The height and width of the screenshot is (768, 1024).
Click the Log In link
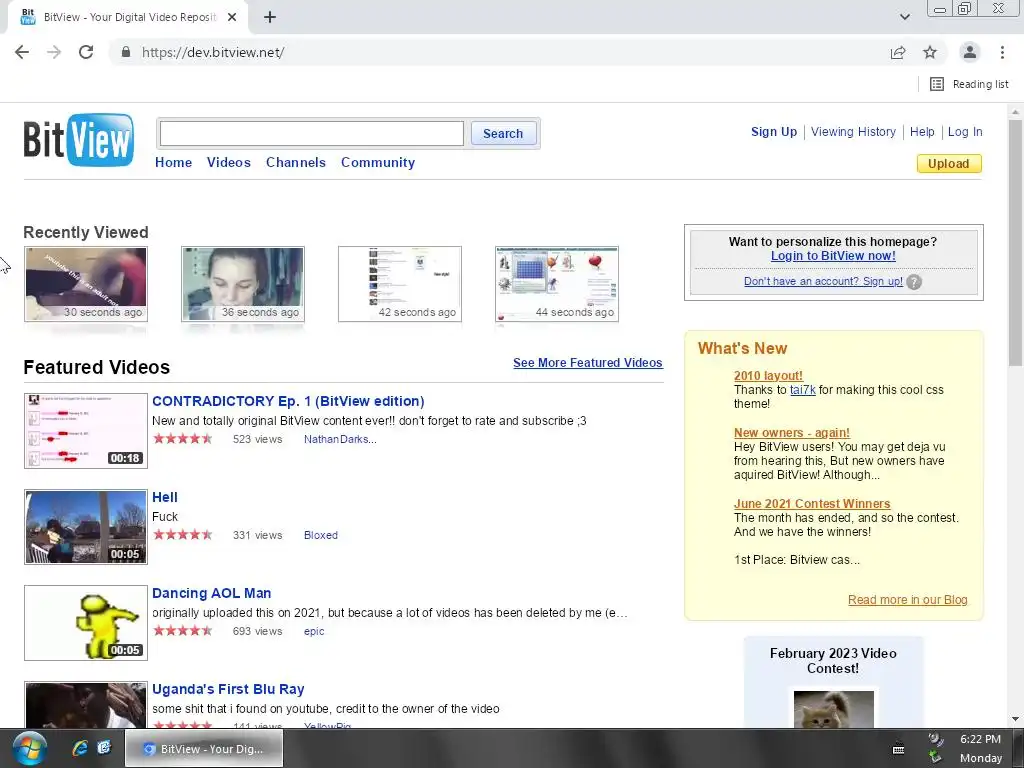(965, 131)
